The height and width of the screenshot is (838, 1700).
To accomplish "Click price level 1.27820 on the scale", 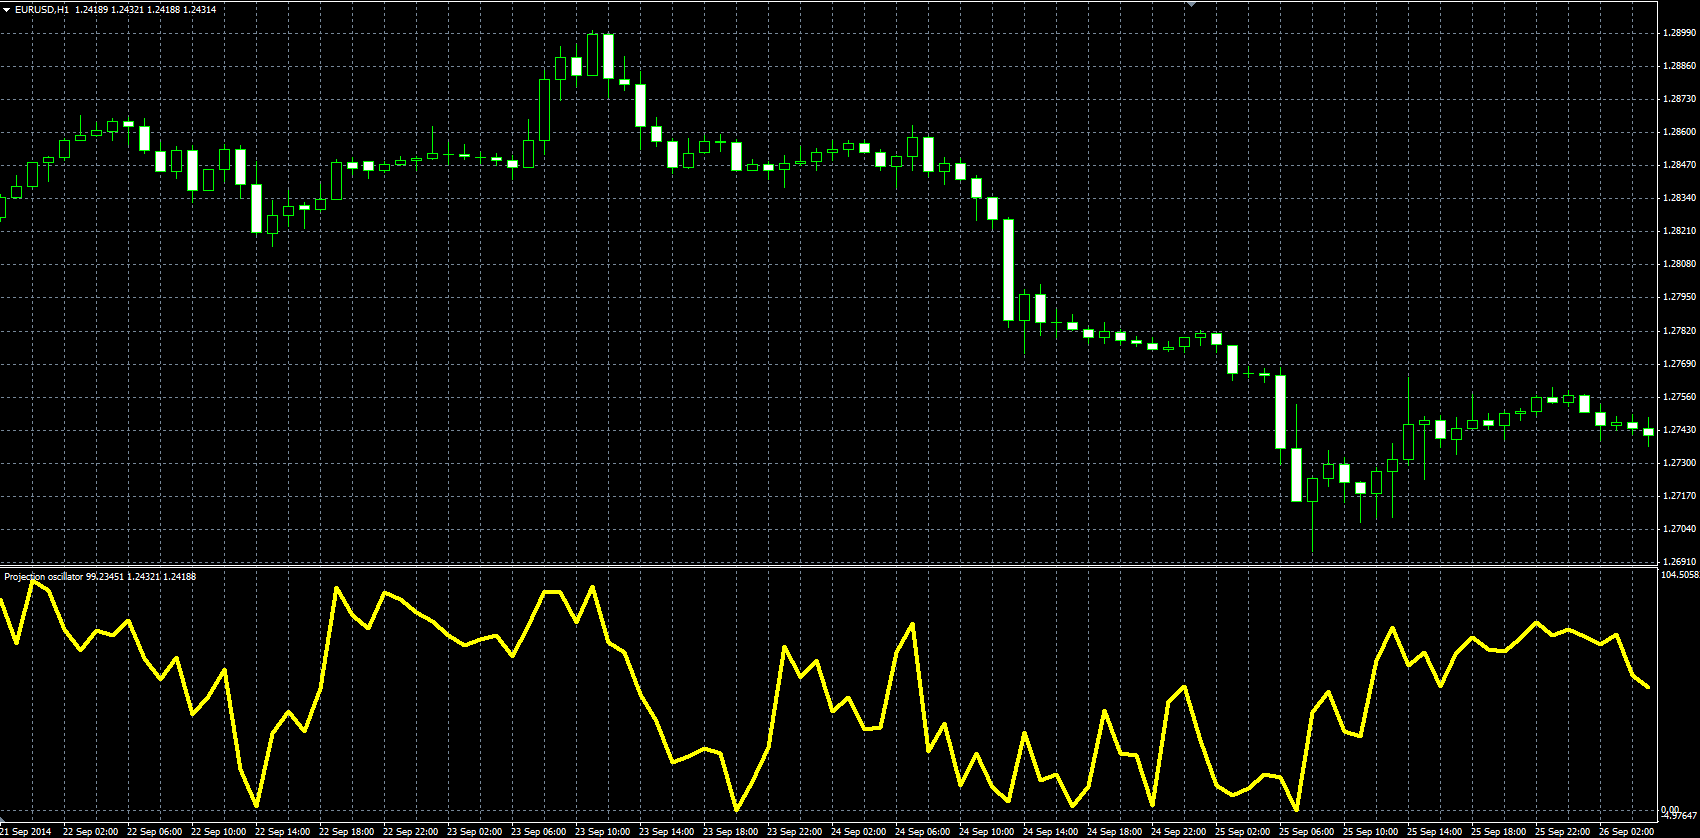I will [x=1679, y=330].
